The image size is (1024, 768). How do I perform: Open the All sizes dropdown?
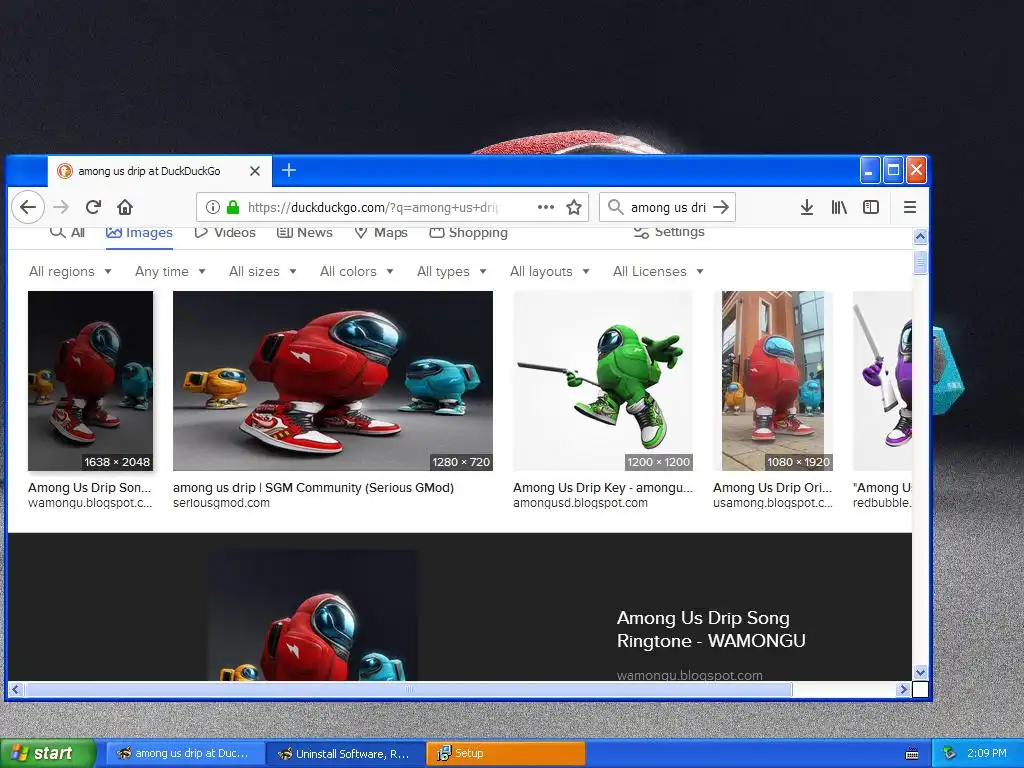tap(263, 271)
